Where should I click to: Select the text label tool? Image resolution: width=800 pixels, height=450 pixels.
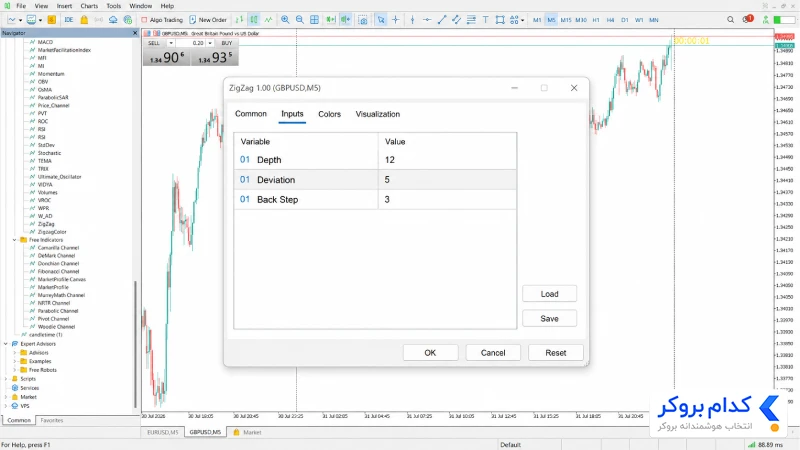pos(486,20)
